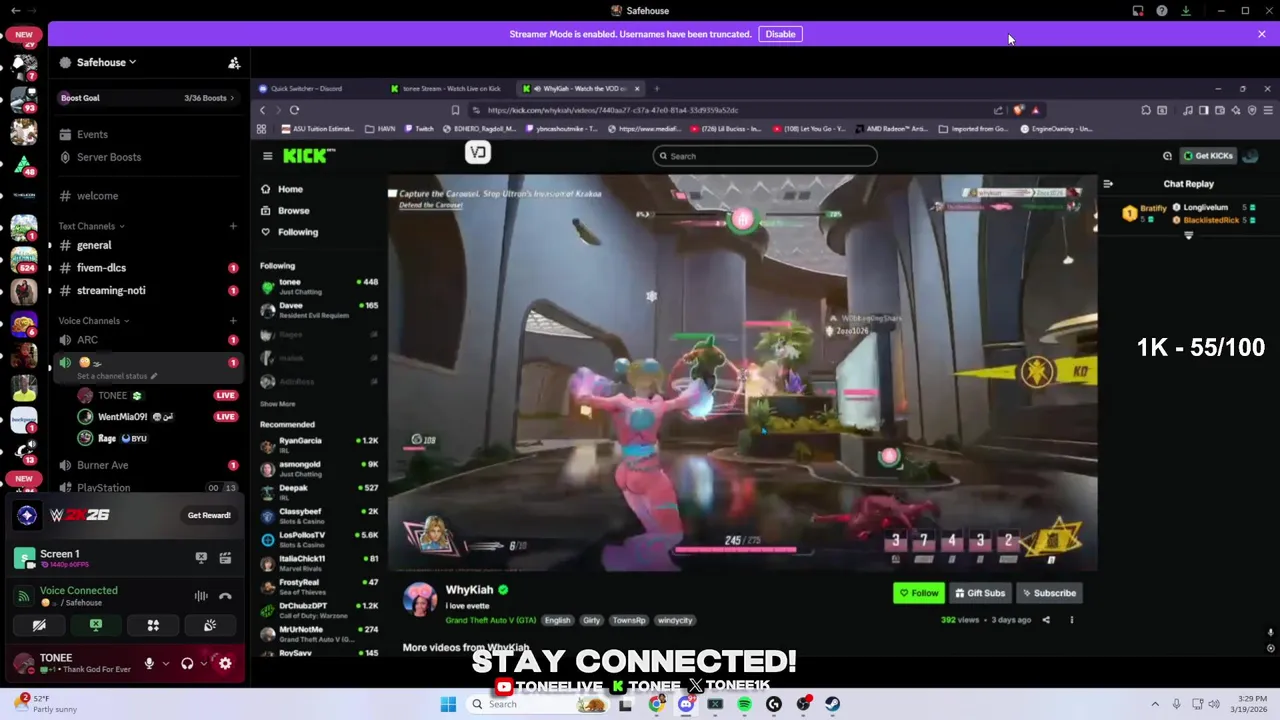Open asmongold in the Recommended list

pyautogui.click(x=318, y=469)
